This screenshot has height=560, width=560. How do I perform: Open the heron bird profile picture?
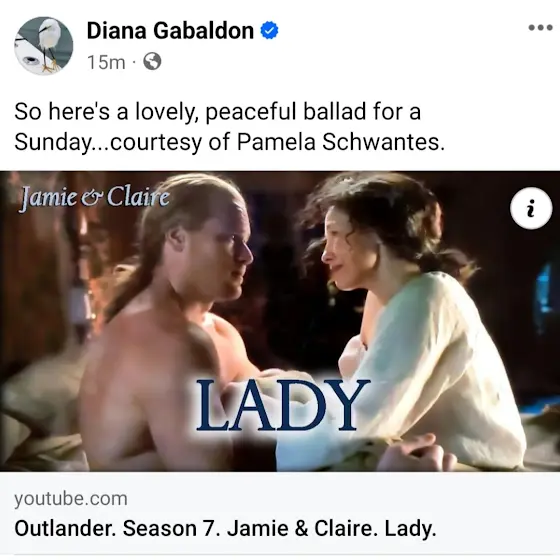44,46
